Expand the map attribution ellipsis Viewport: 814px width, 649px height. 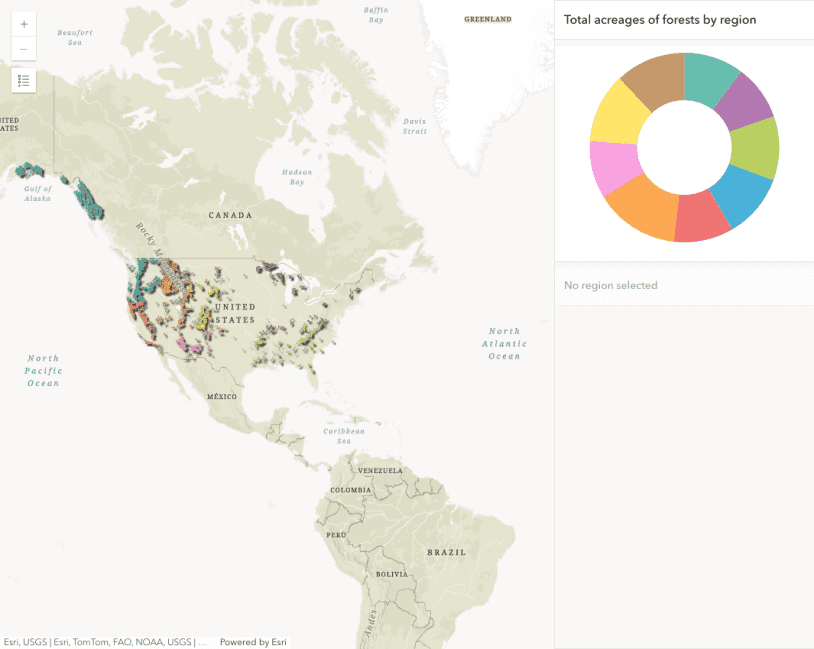click(202, 642)
